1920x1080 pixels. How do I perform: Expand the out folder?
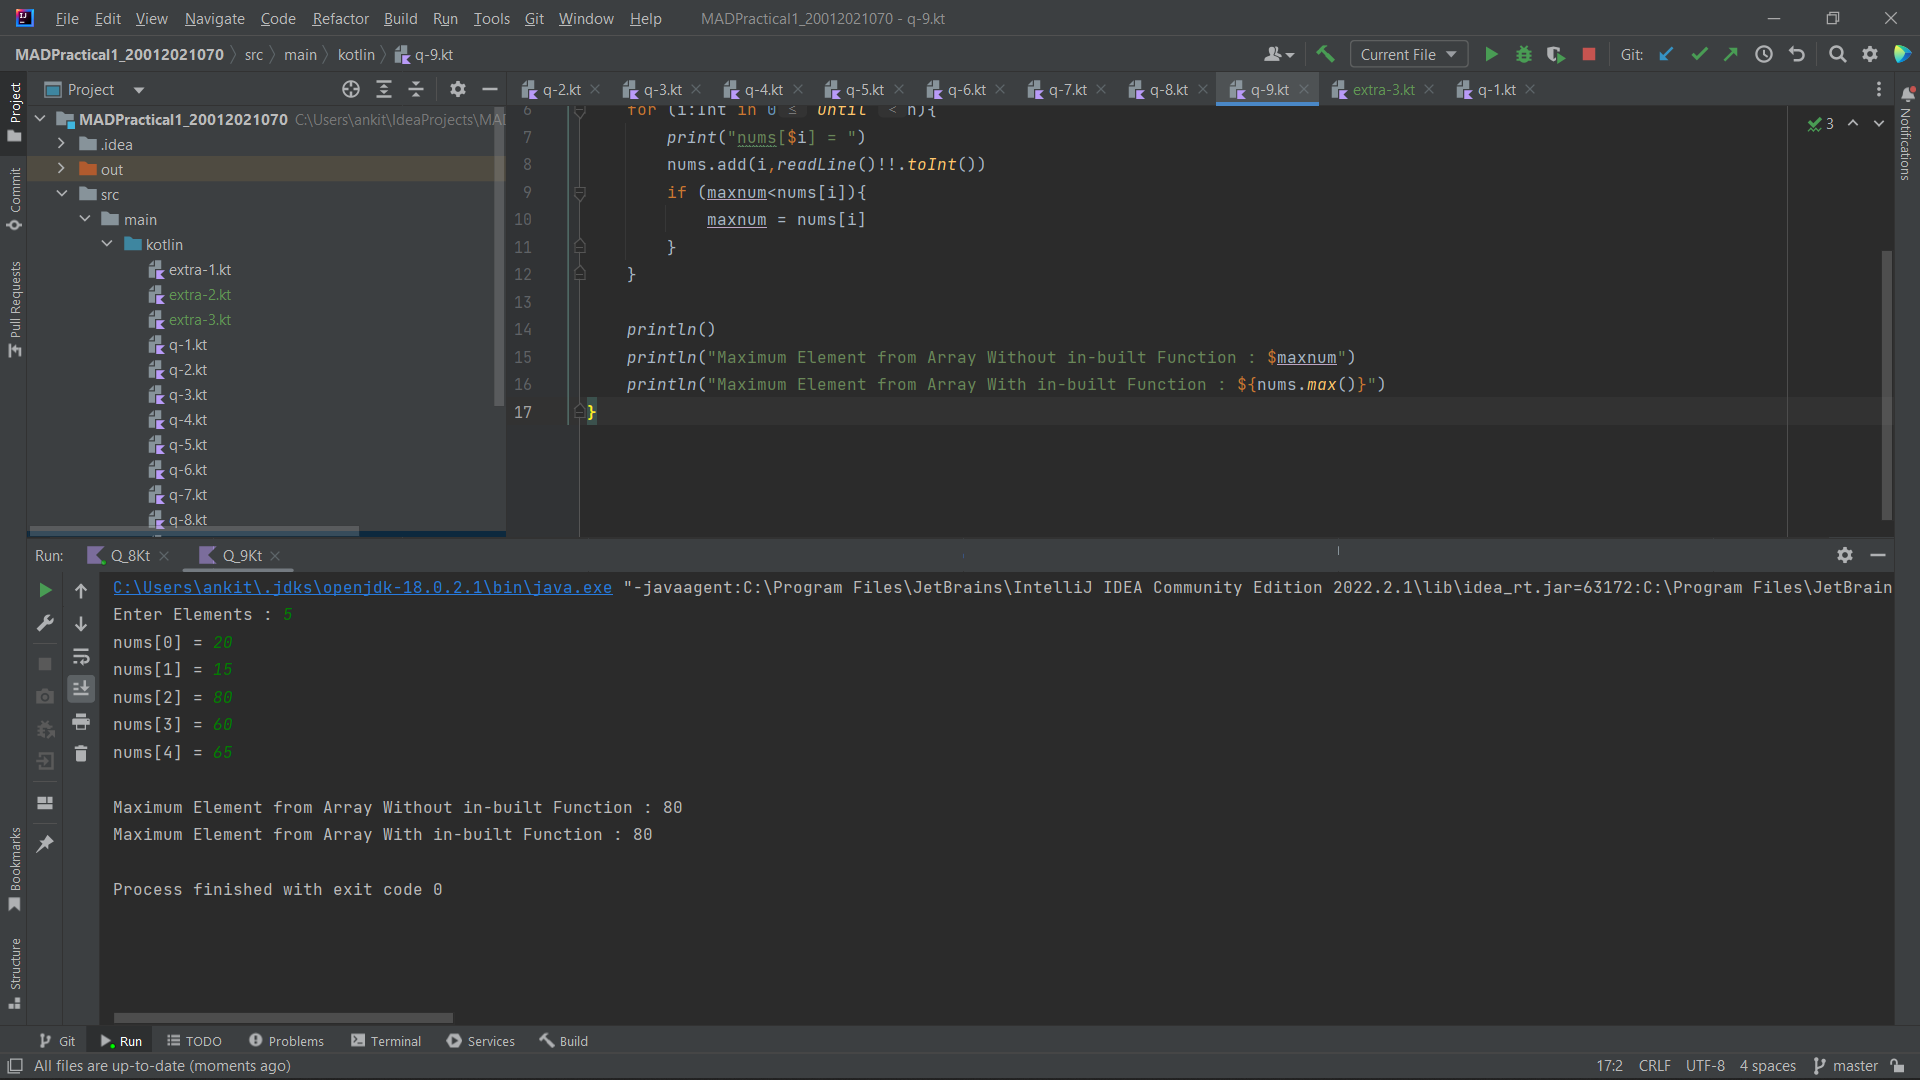click(61, 169)
